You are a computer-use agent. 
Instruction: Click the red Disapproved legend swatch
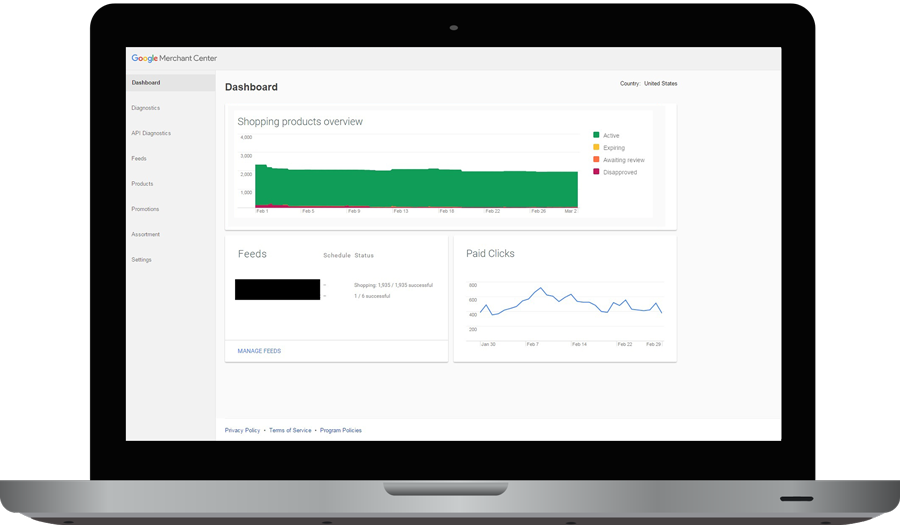[596, 172]
